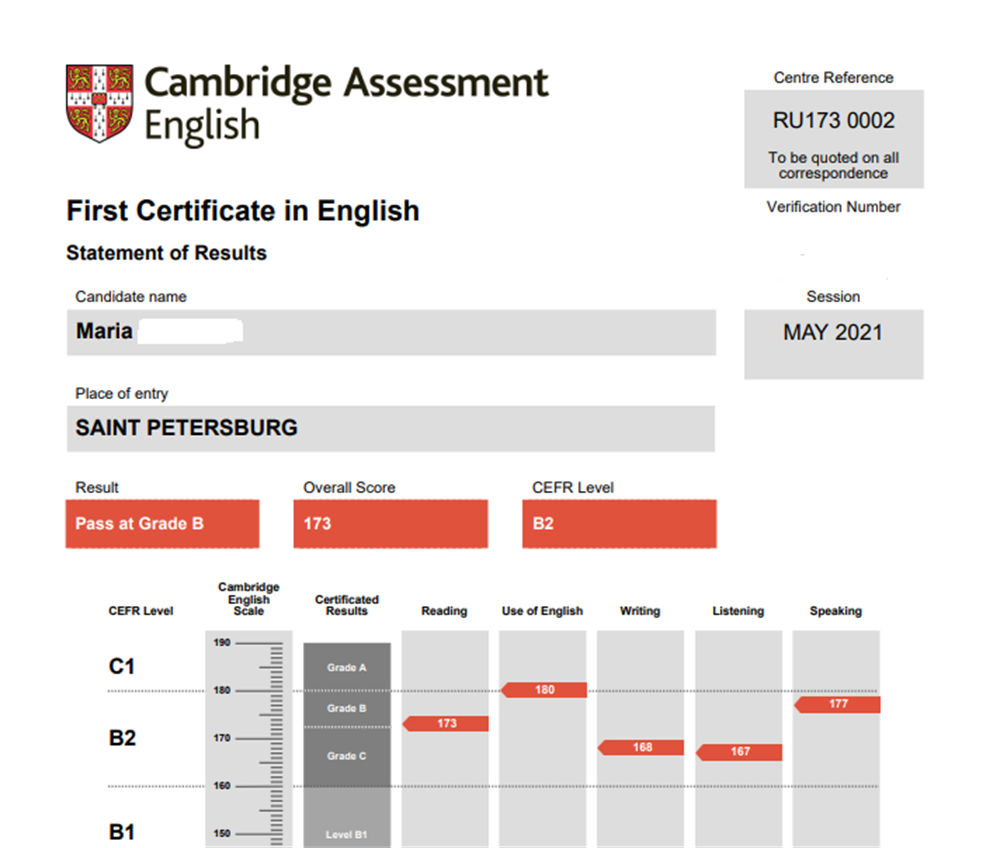
Task: Click the '180' tick on the scale
Action: point(222,690)
